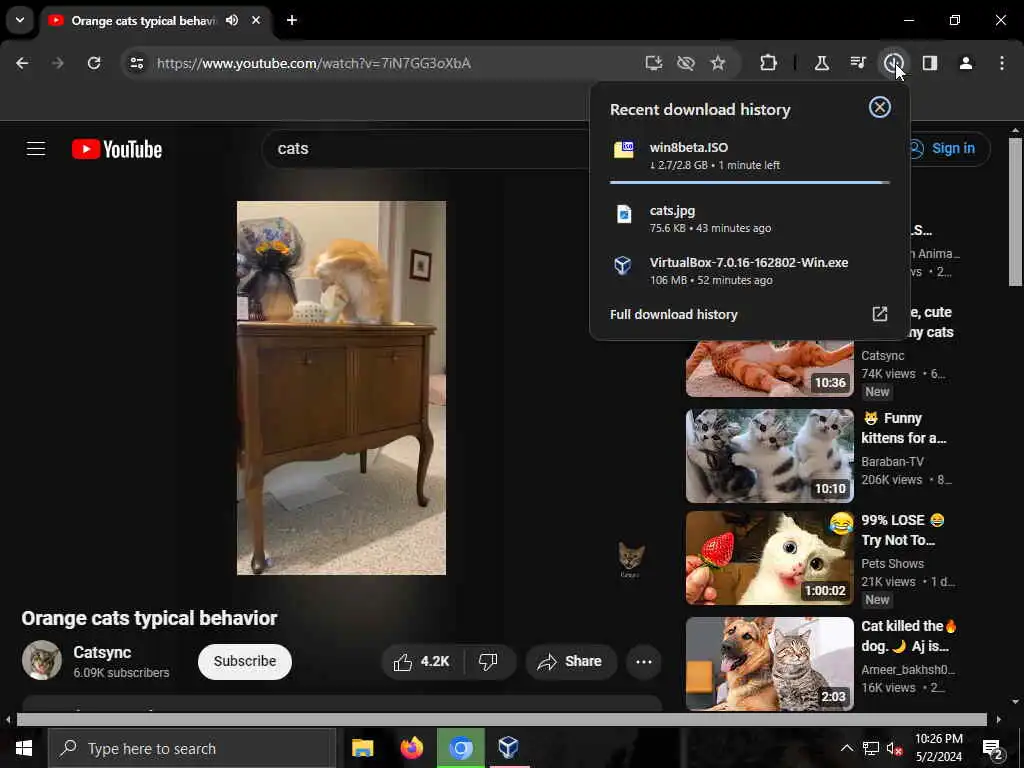Open Funny kittens video thumbnail
The image size is (1024, 768).
click(x=769, y=456)
